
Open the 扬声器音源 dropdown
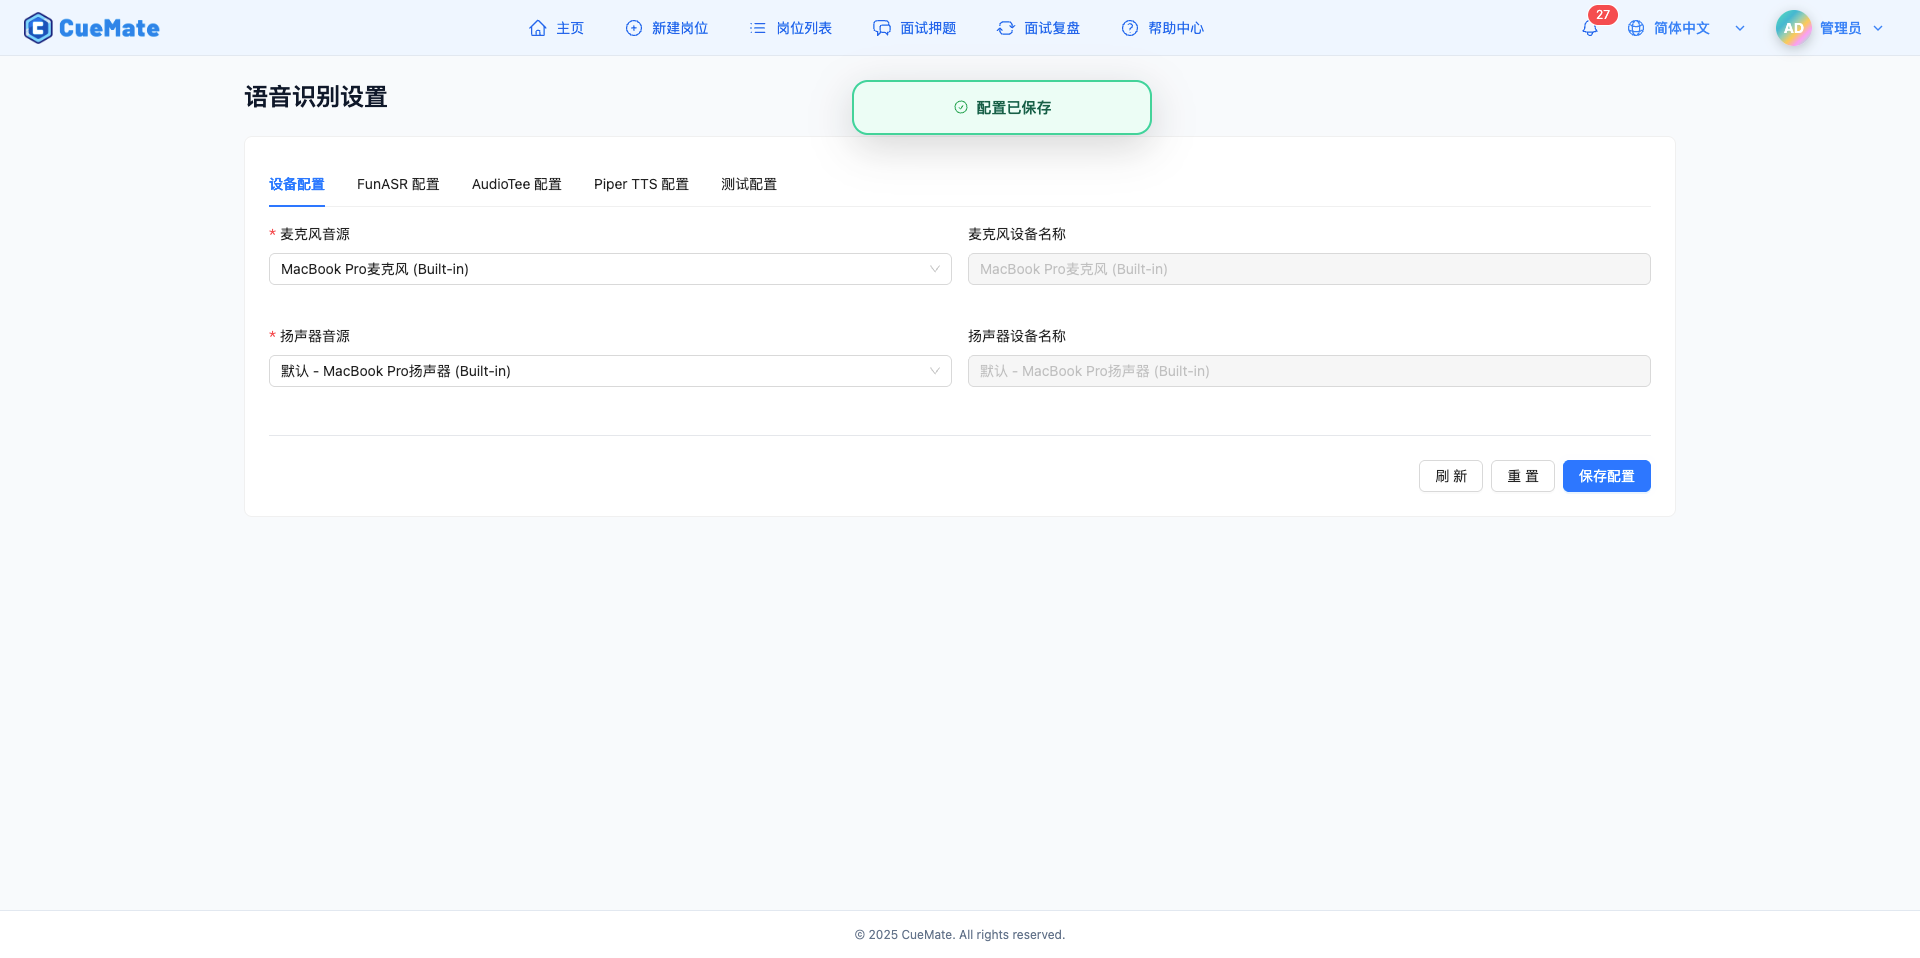[x=609, y=370]
